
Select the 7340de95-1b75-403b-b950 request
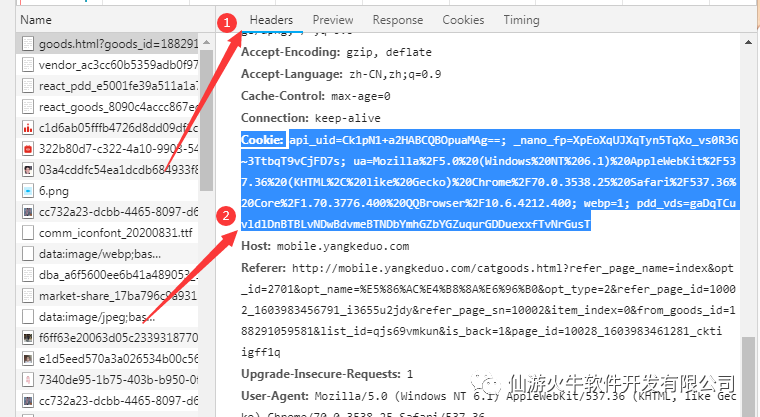click(109, 380)
